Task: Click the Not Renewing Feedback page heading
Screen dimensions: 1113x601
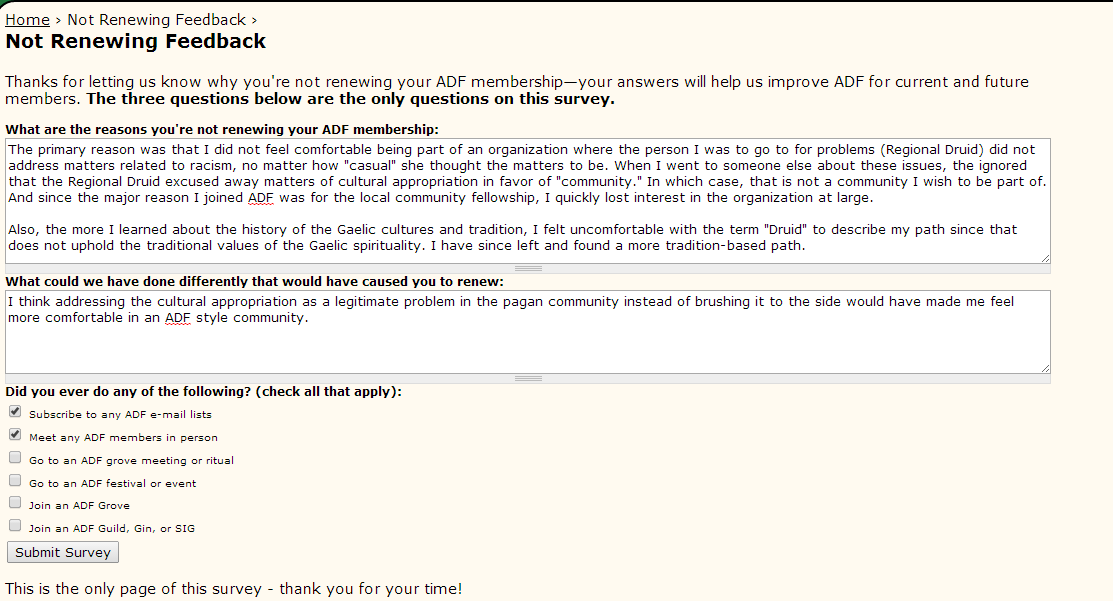Action: click(136, 41)
